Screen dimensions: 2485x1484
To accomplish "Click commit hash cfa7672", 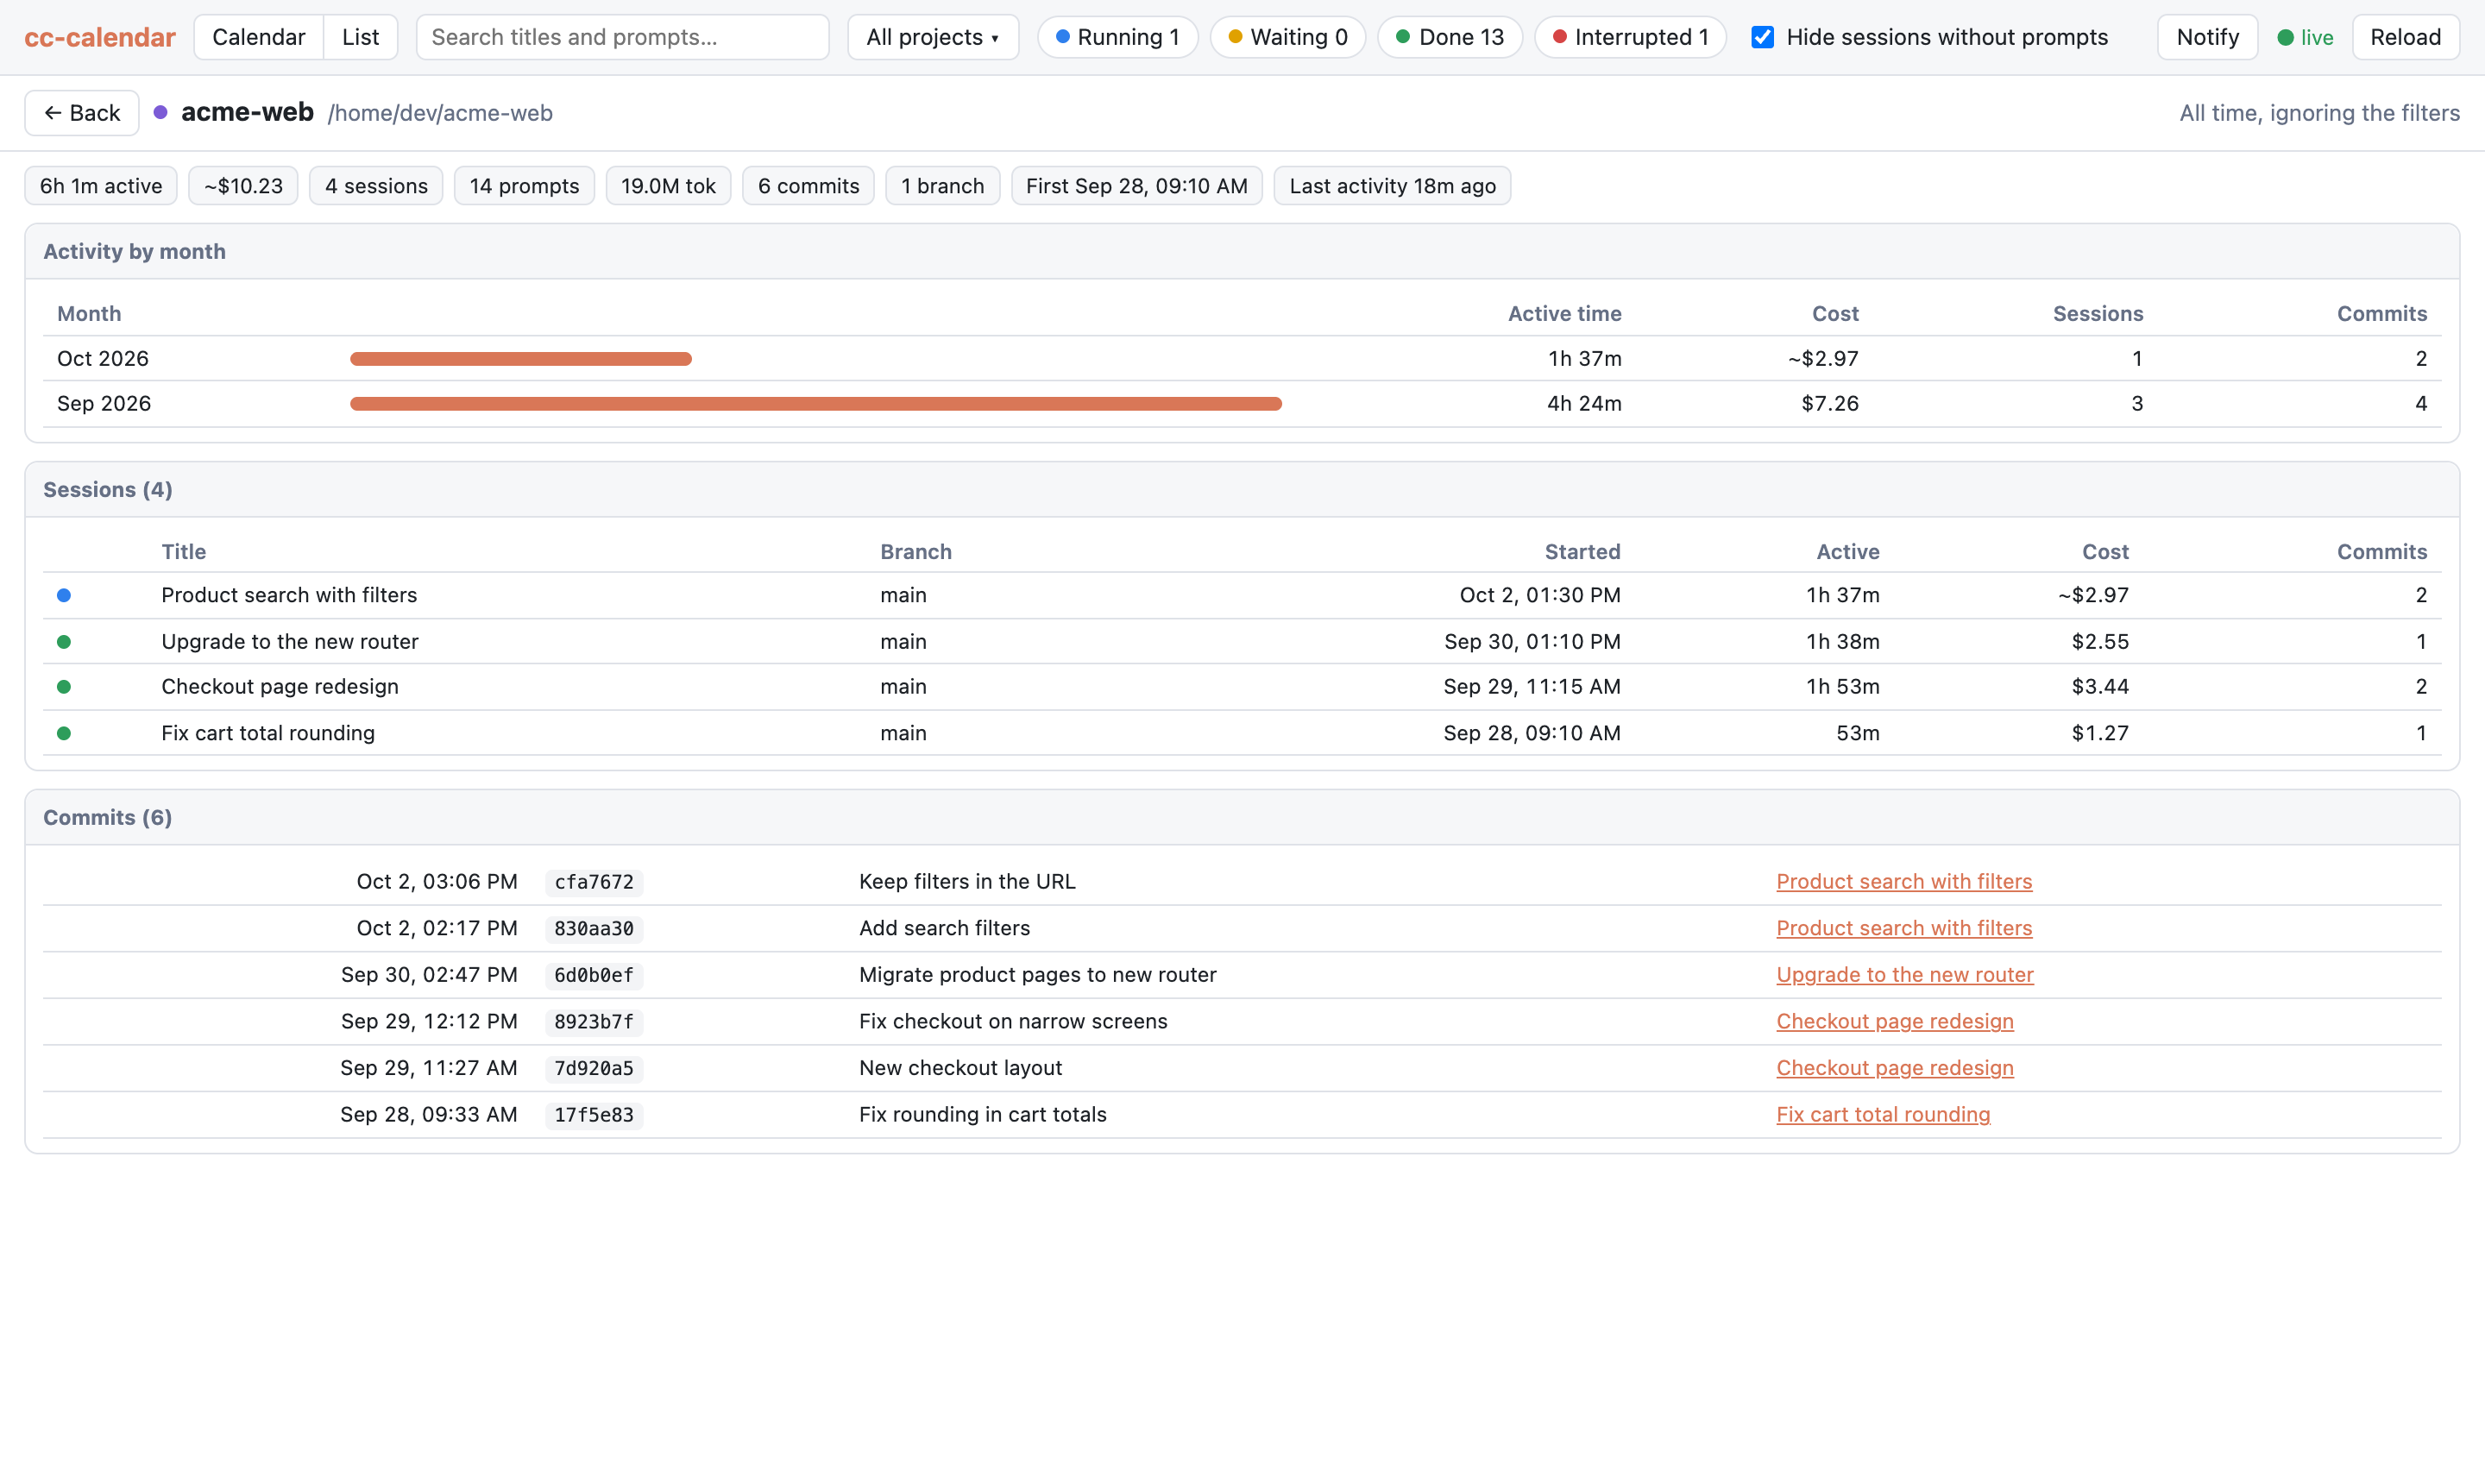I will pyautogui.click(x=594, y=882).
